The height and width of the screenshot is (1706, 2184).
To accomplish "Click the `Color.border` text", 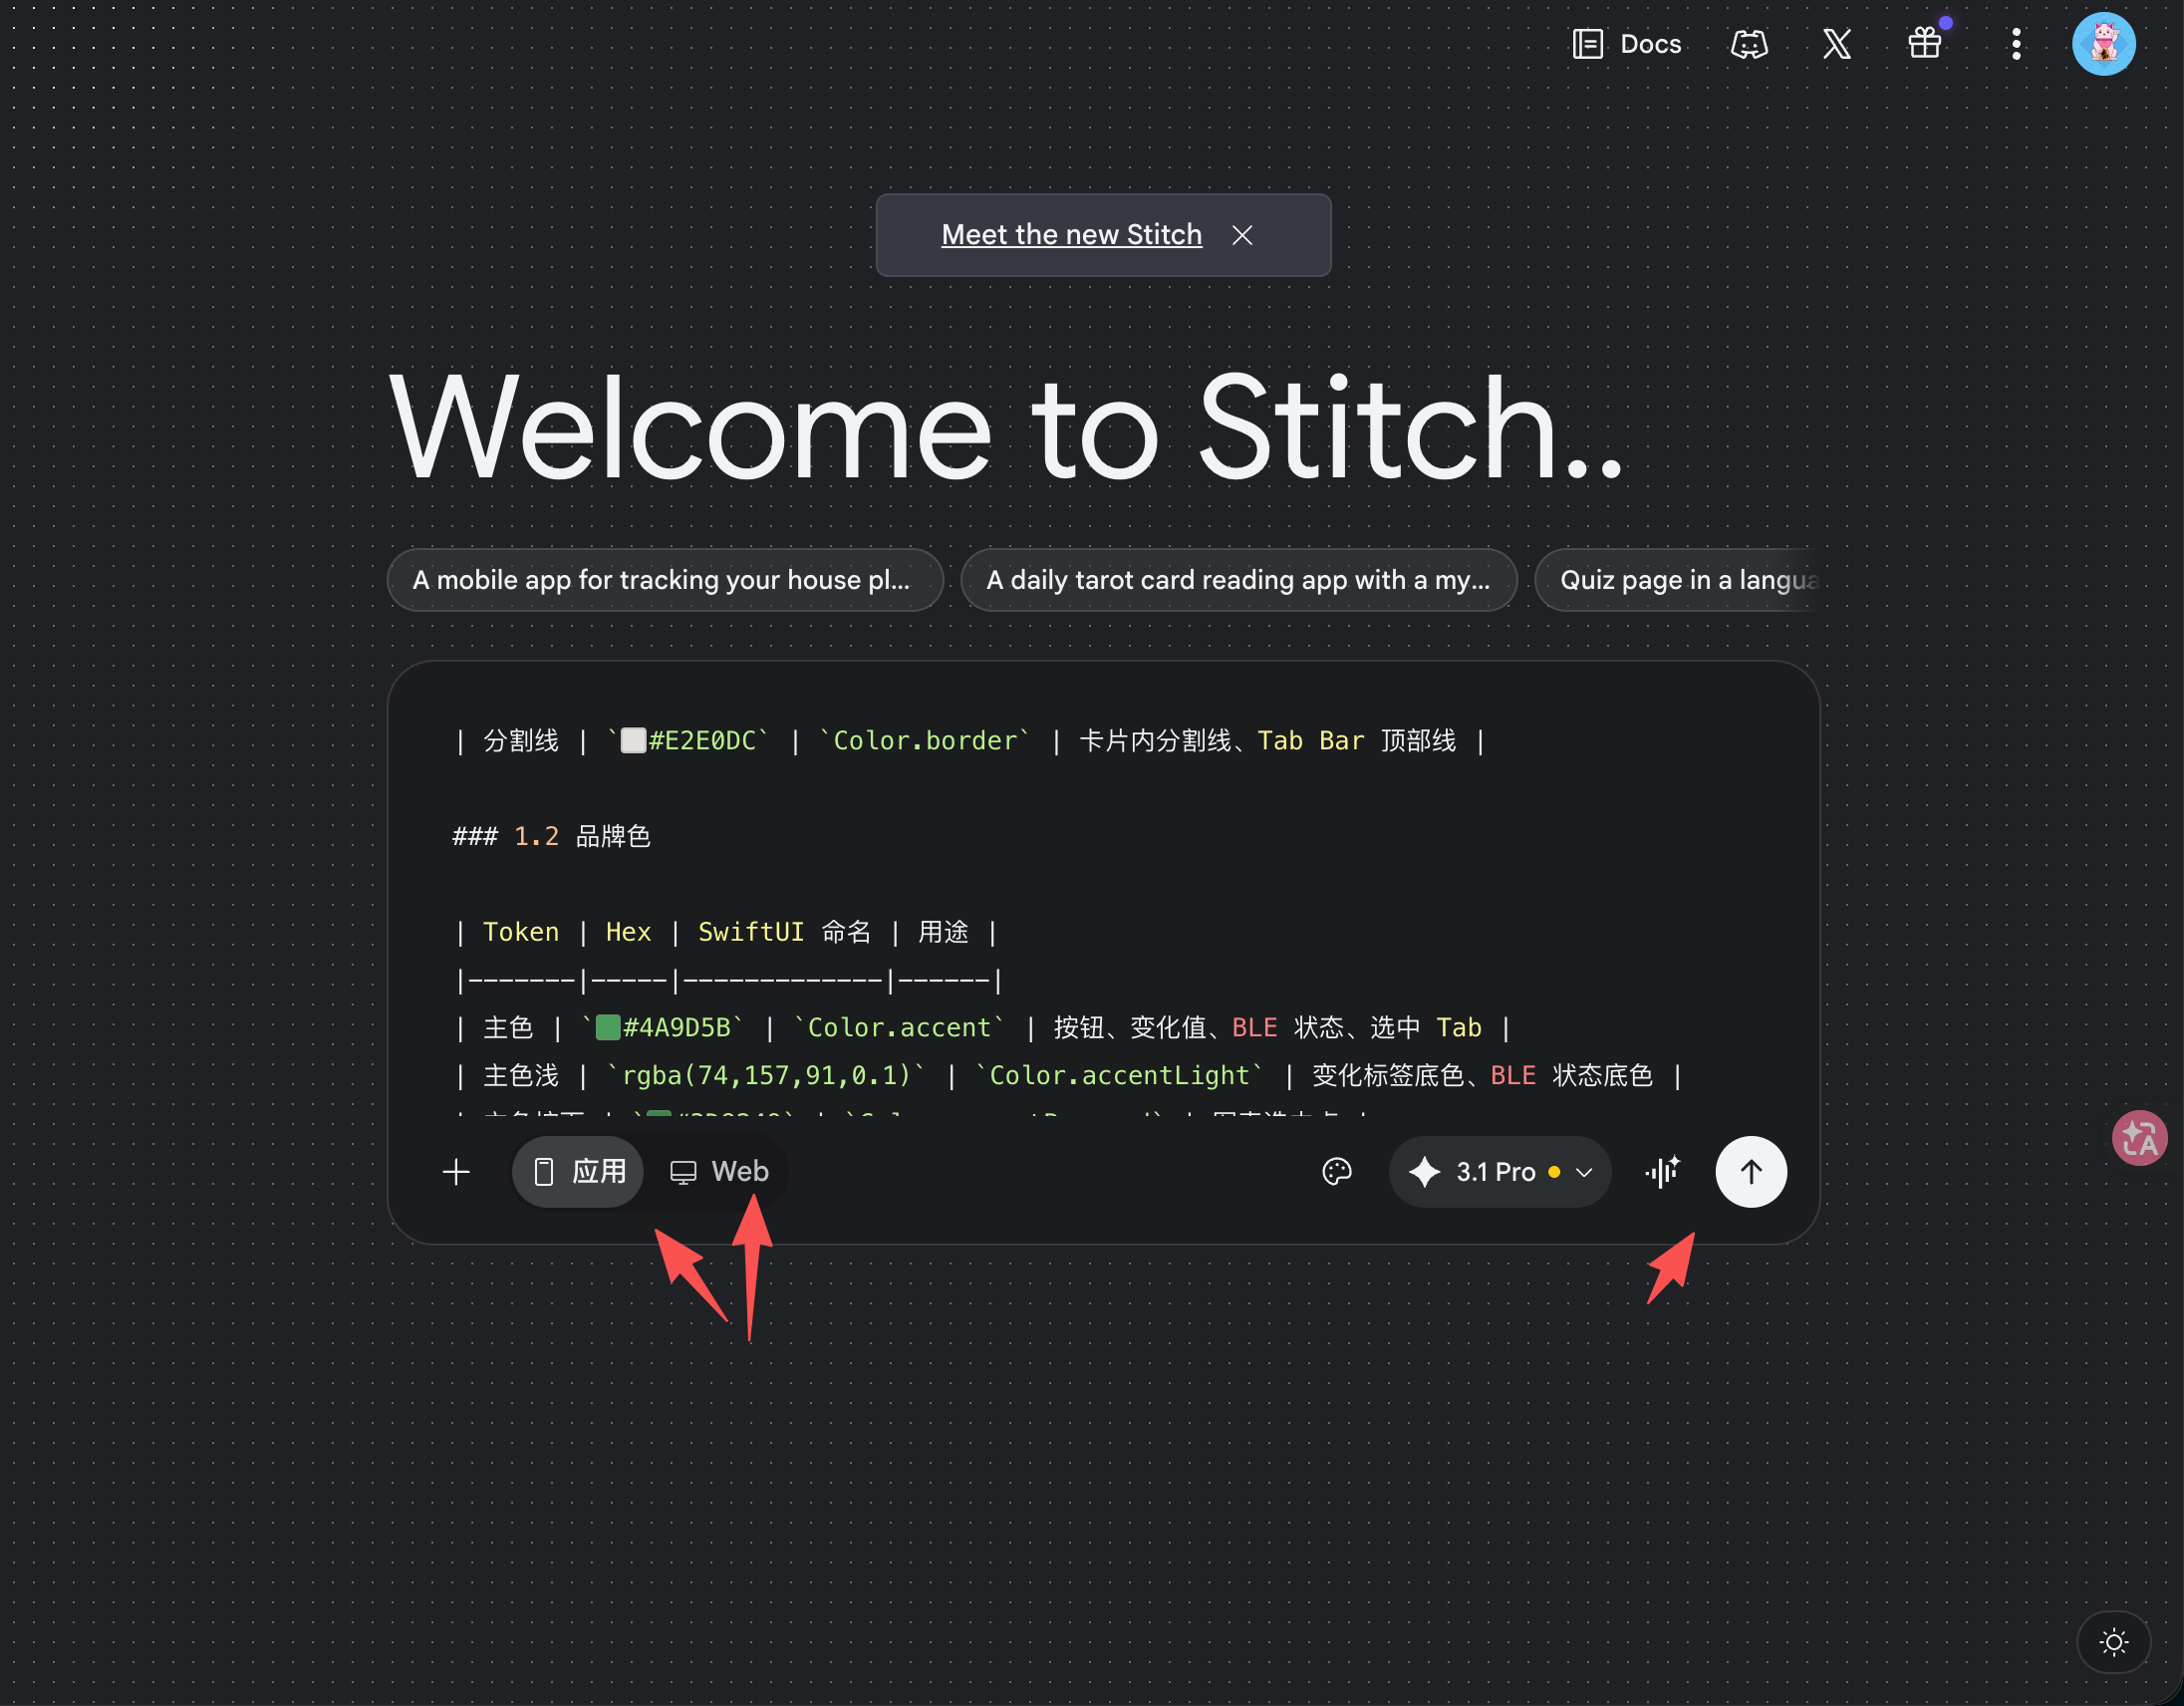I will (925, 741).
